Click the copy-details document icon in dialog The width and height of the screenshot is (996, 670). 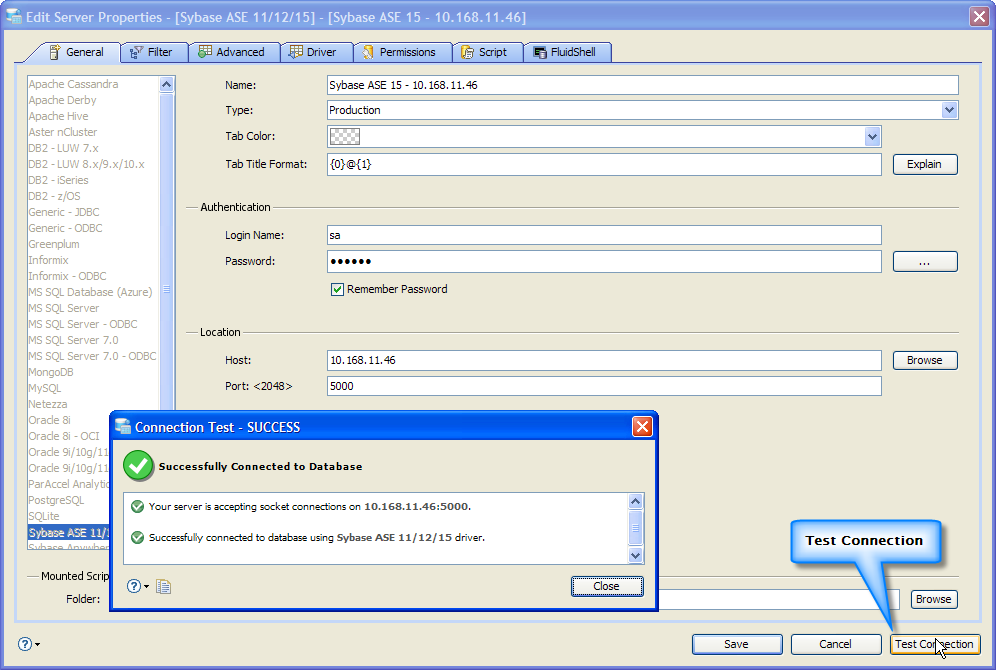(x=163, y=586)
